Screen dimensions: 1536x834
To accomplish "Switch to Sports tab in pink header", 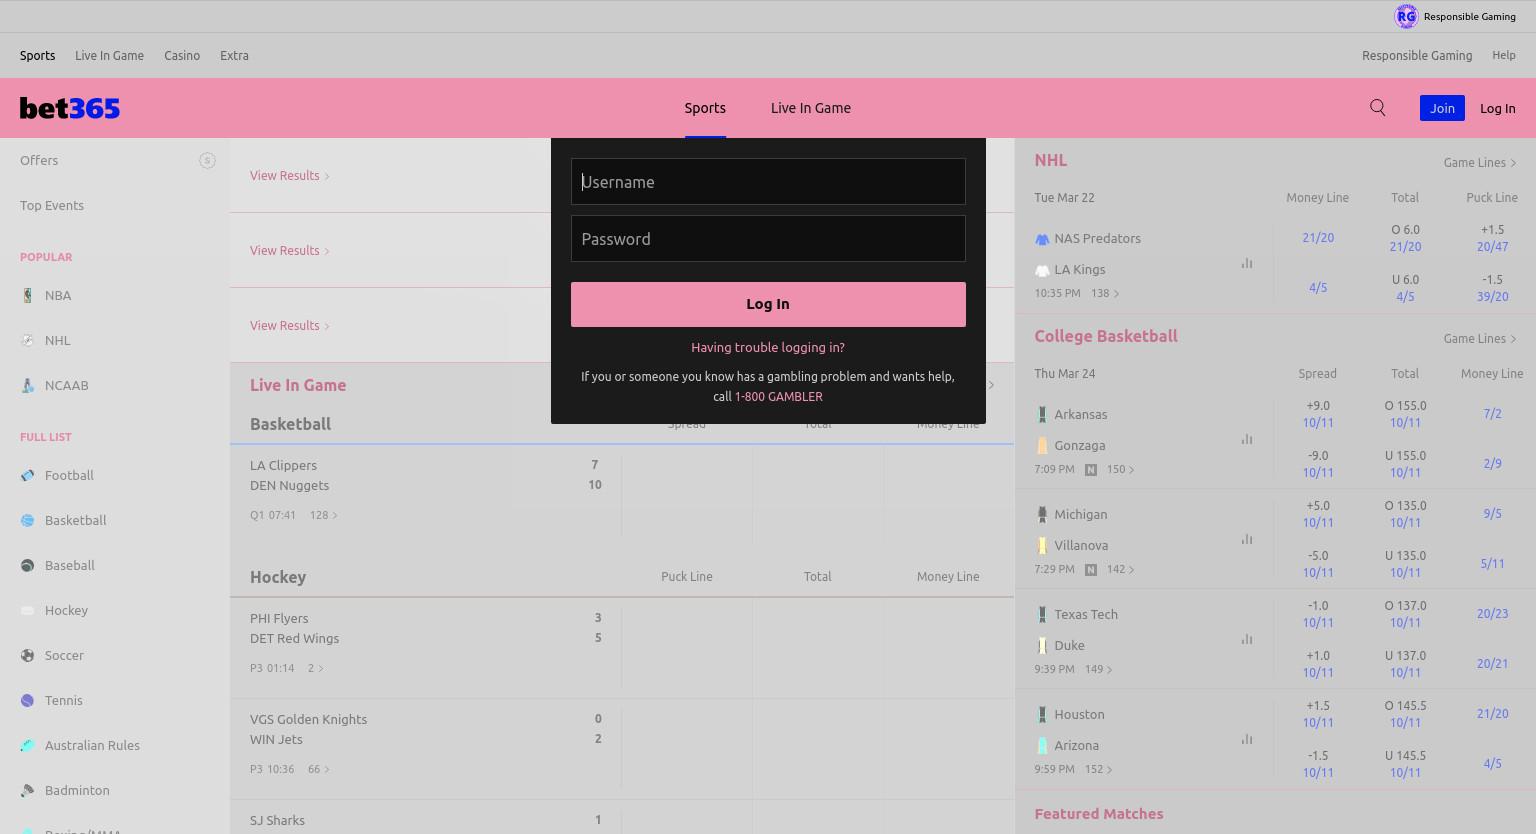I will 705,108.
